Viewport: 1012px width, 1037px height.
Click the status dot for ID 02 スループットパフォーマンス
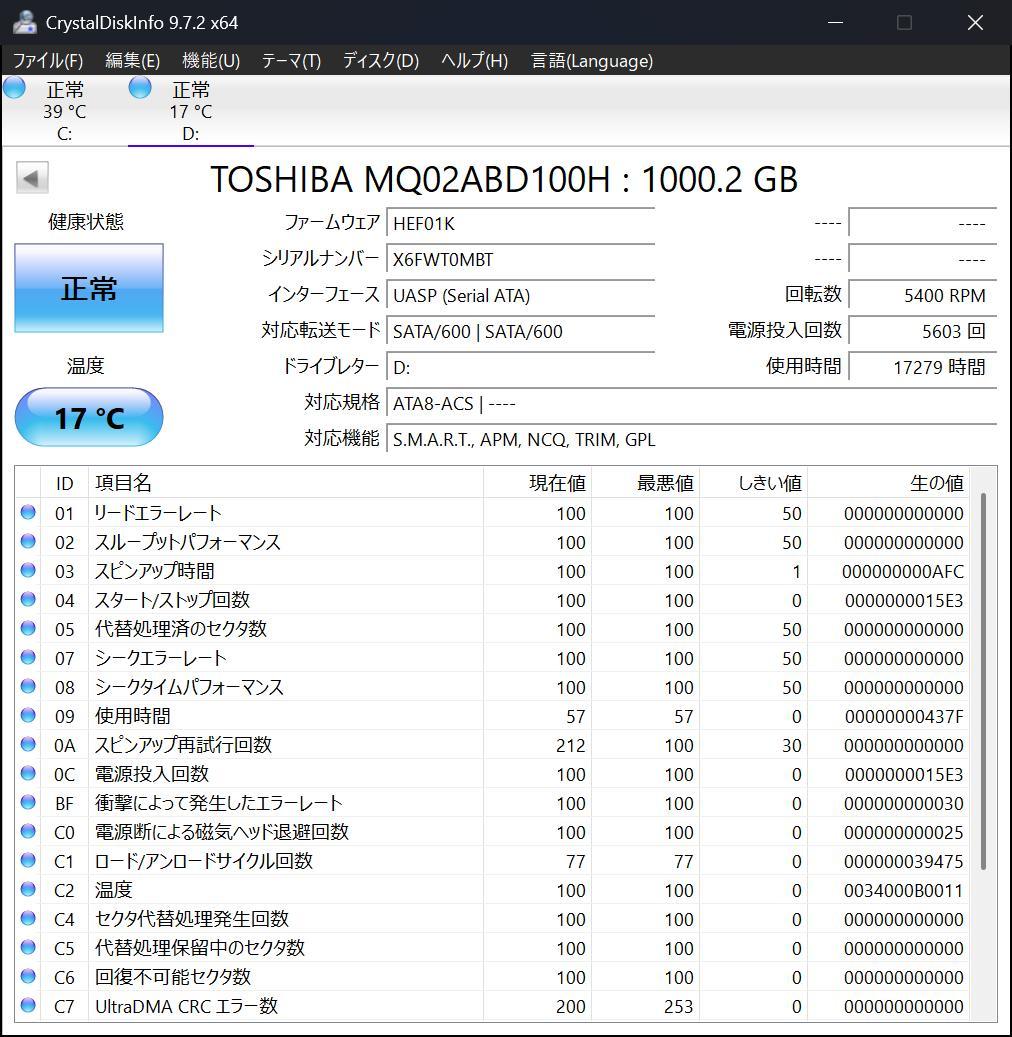pos(28,542)
